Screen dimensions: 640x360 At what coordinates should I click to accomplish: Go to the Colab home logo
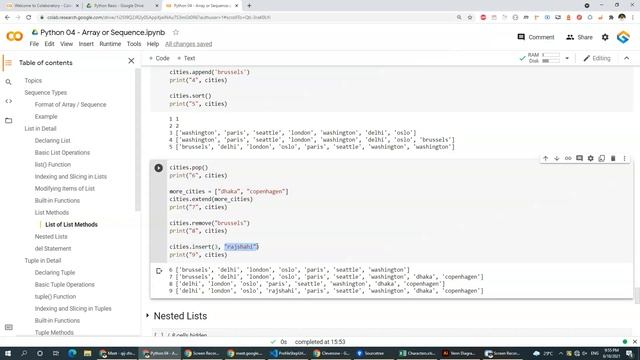[14, 36]
